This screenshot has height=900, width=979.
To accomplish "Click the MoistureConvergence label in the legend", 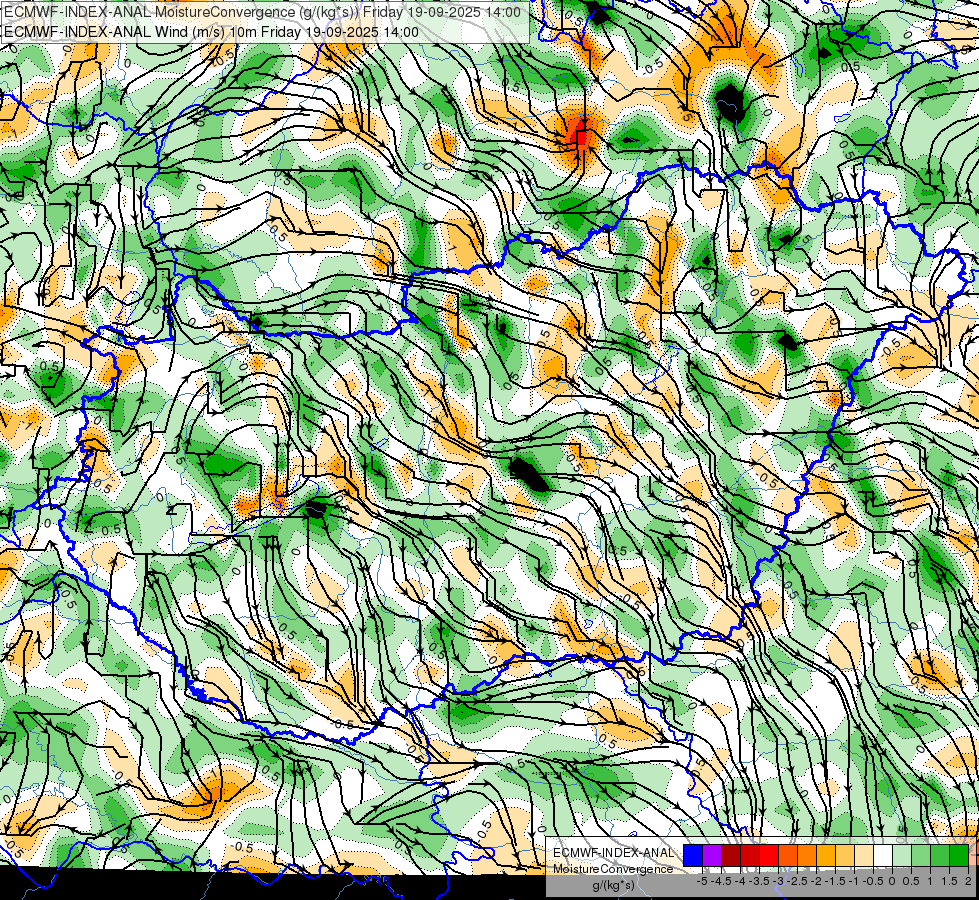I will 613,869.
